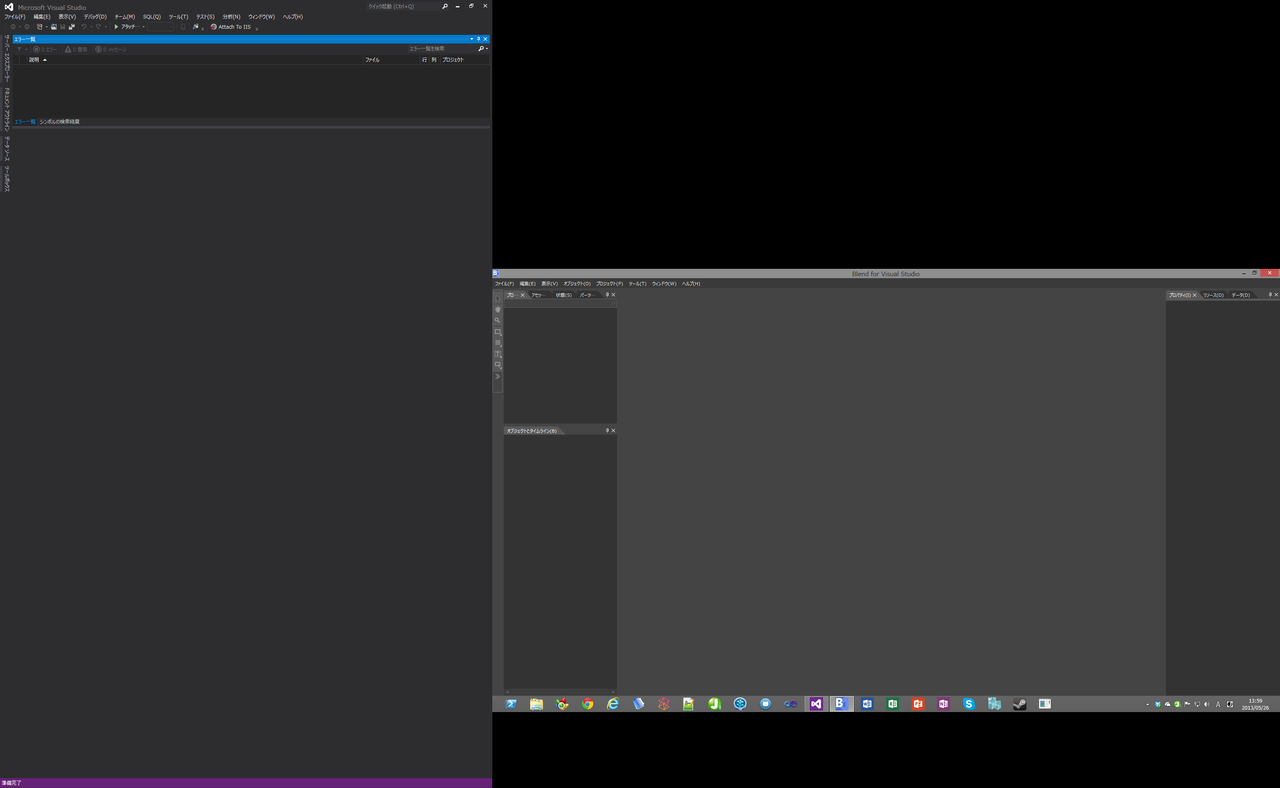Open Blend from the taskbar
Screen dimensions: 1280x788
tap(841, 704)
